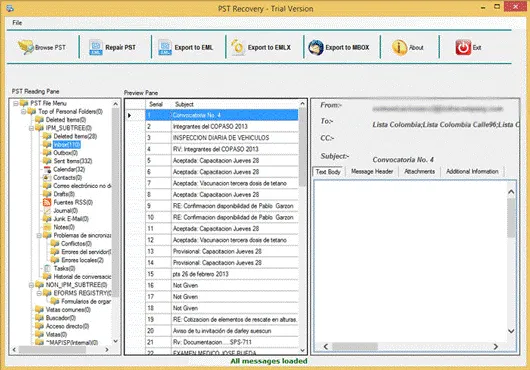Select message 'Integrantes del COPASO 2013' row 2
The width and height of the screenshot is (530, 370).
[222, 127]
